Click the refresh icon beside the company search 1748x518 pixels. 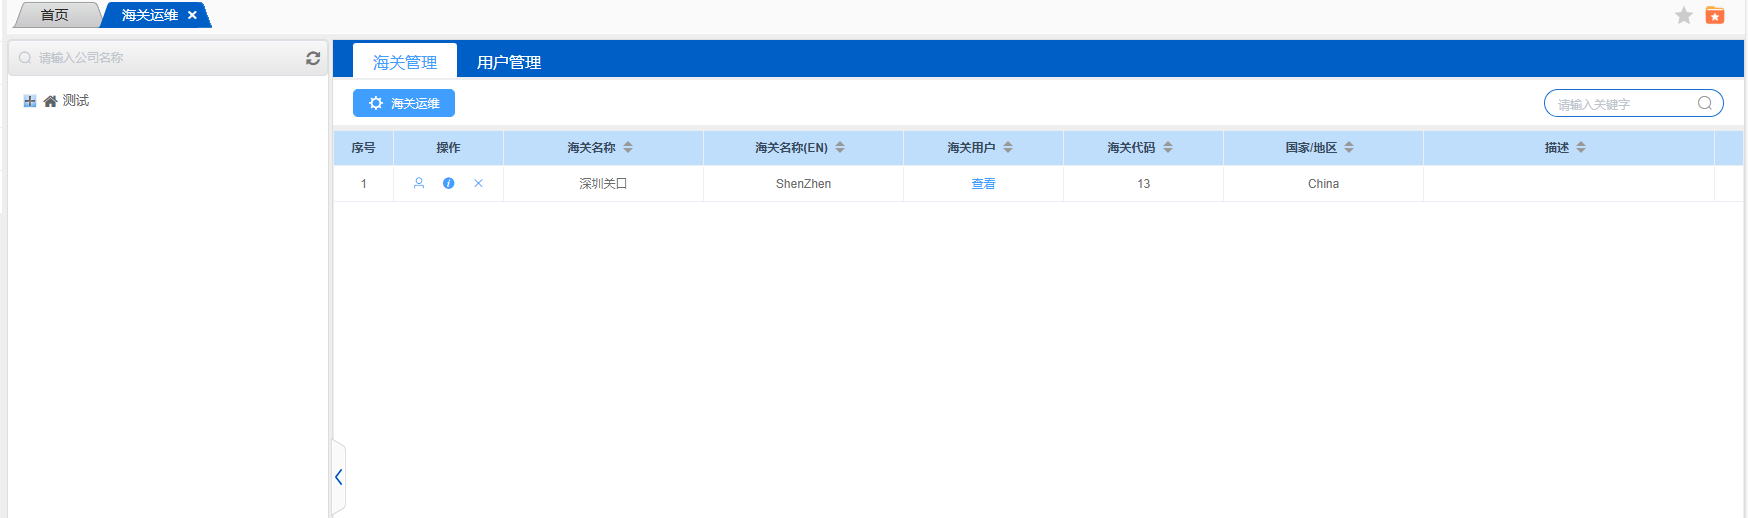[x=313, y=58]
